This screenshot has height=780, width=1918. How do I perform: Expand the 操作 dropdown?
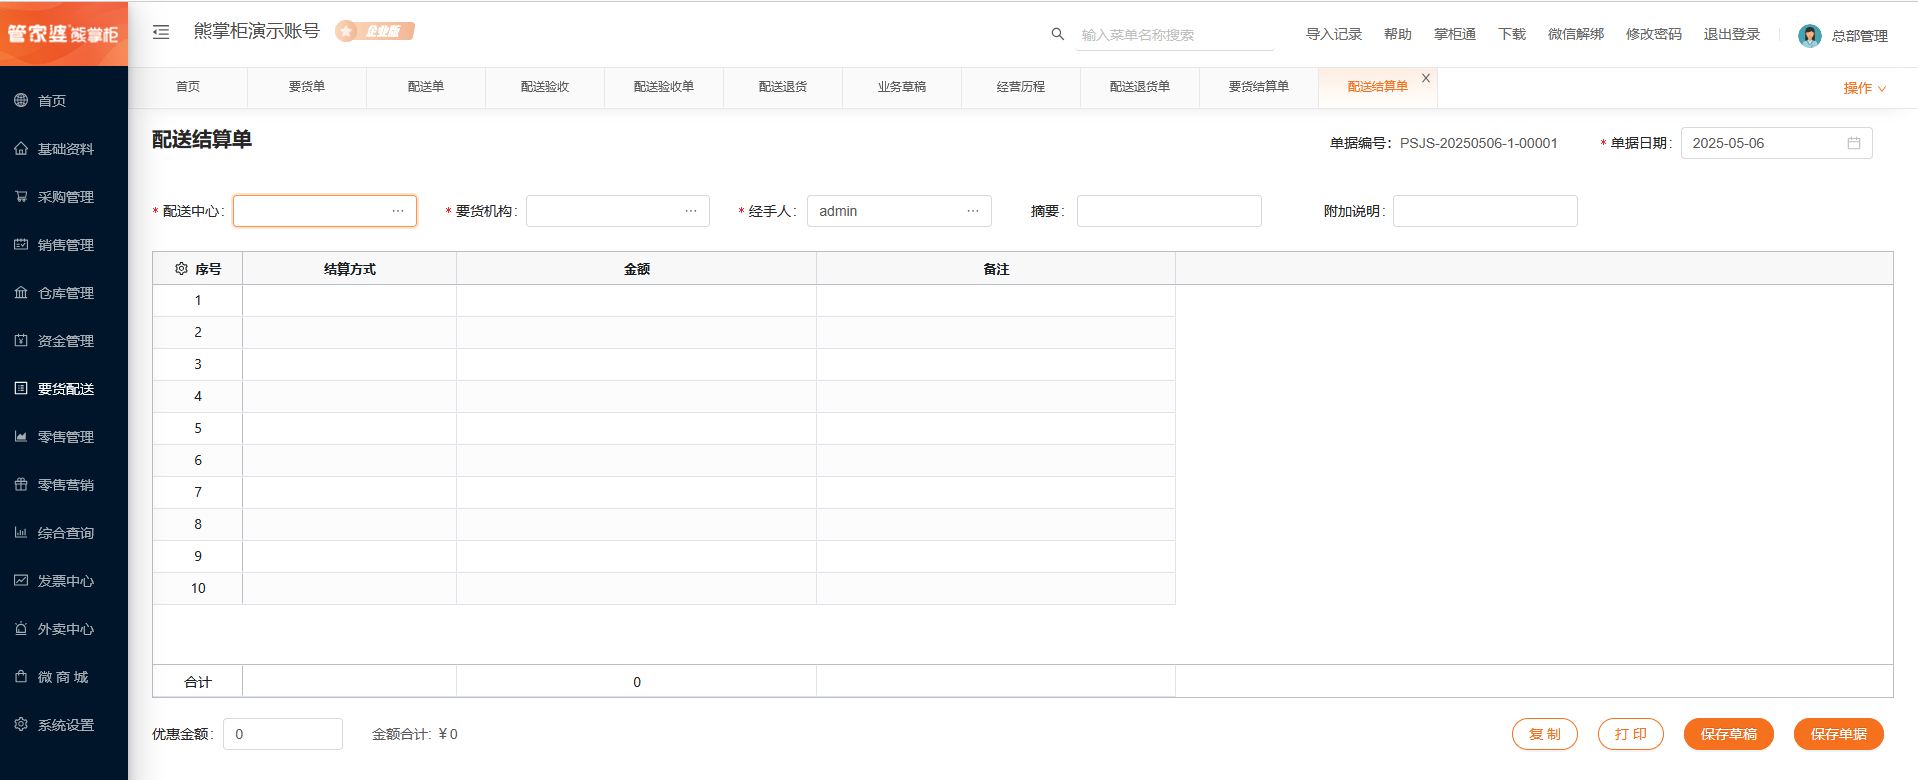(x=1864, y=88)
